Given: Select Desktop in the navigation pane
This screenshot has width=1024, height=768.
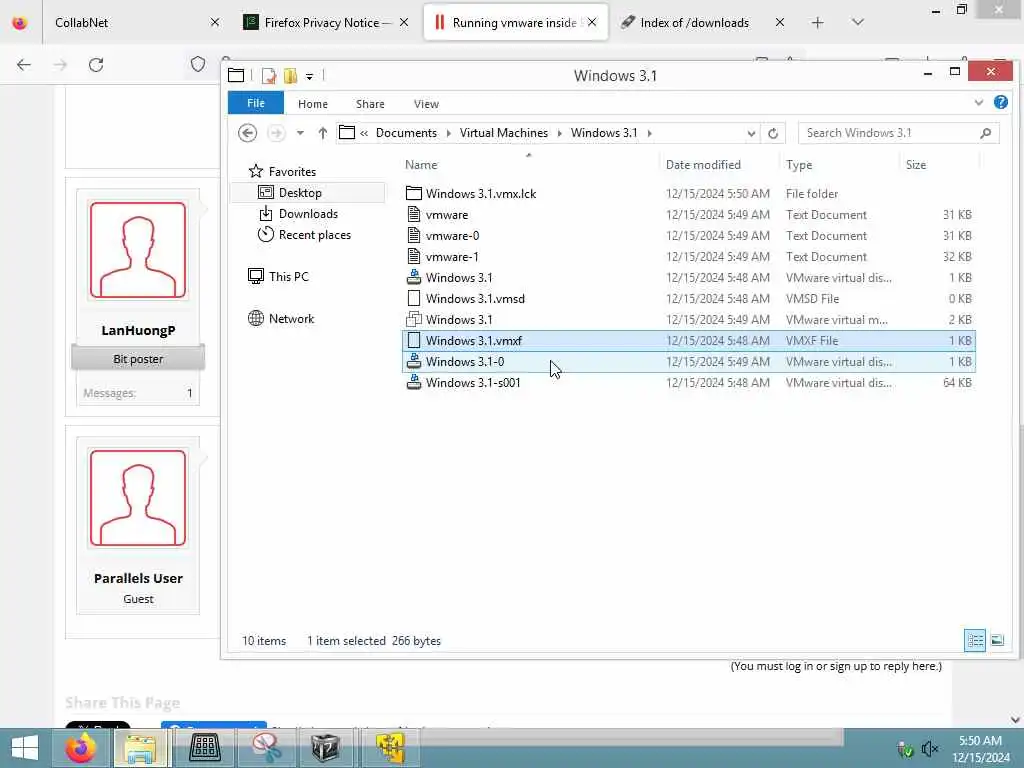Looking at the screenshot, I should click(300, 193).
